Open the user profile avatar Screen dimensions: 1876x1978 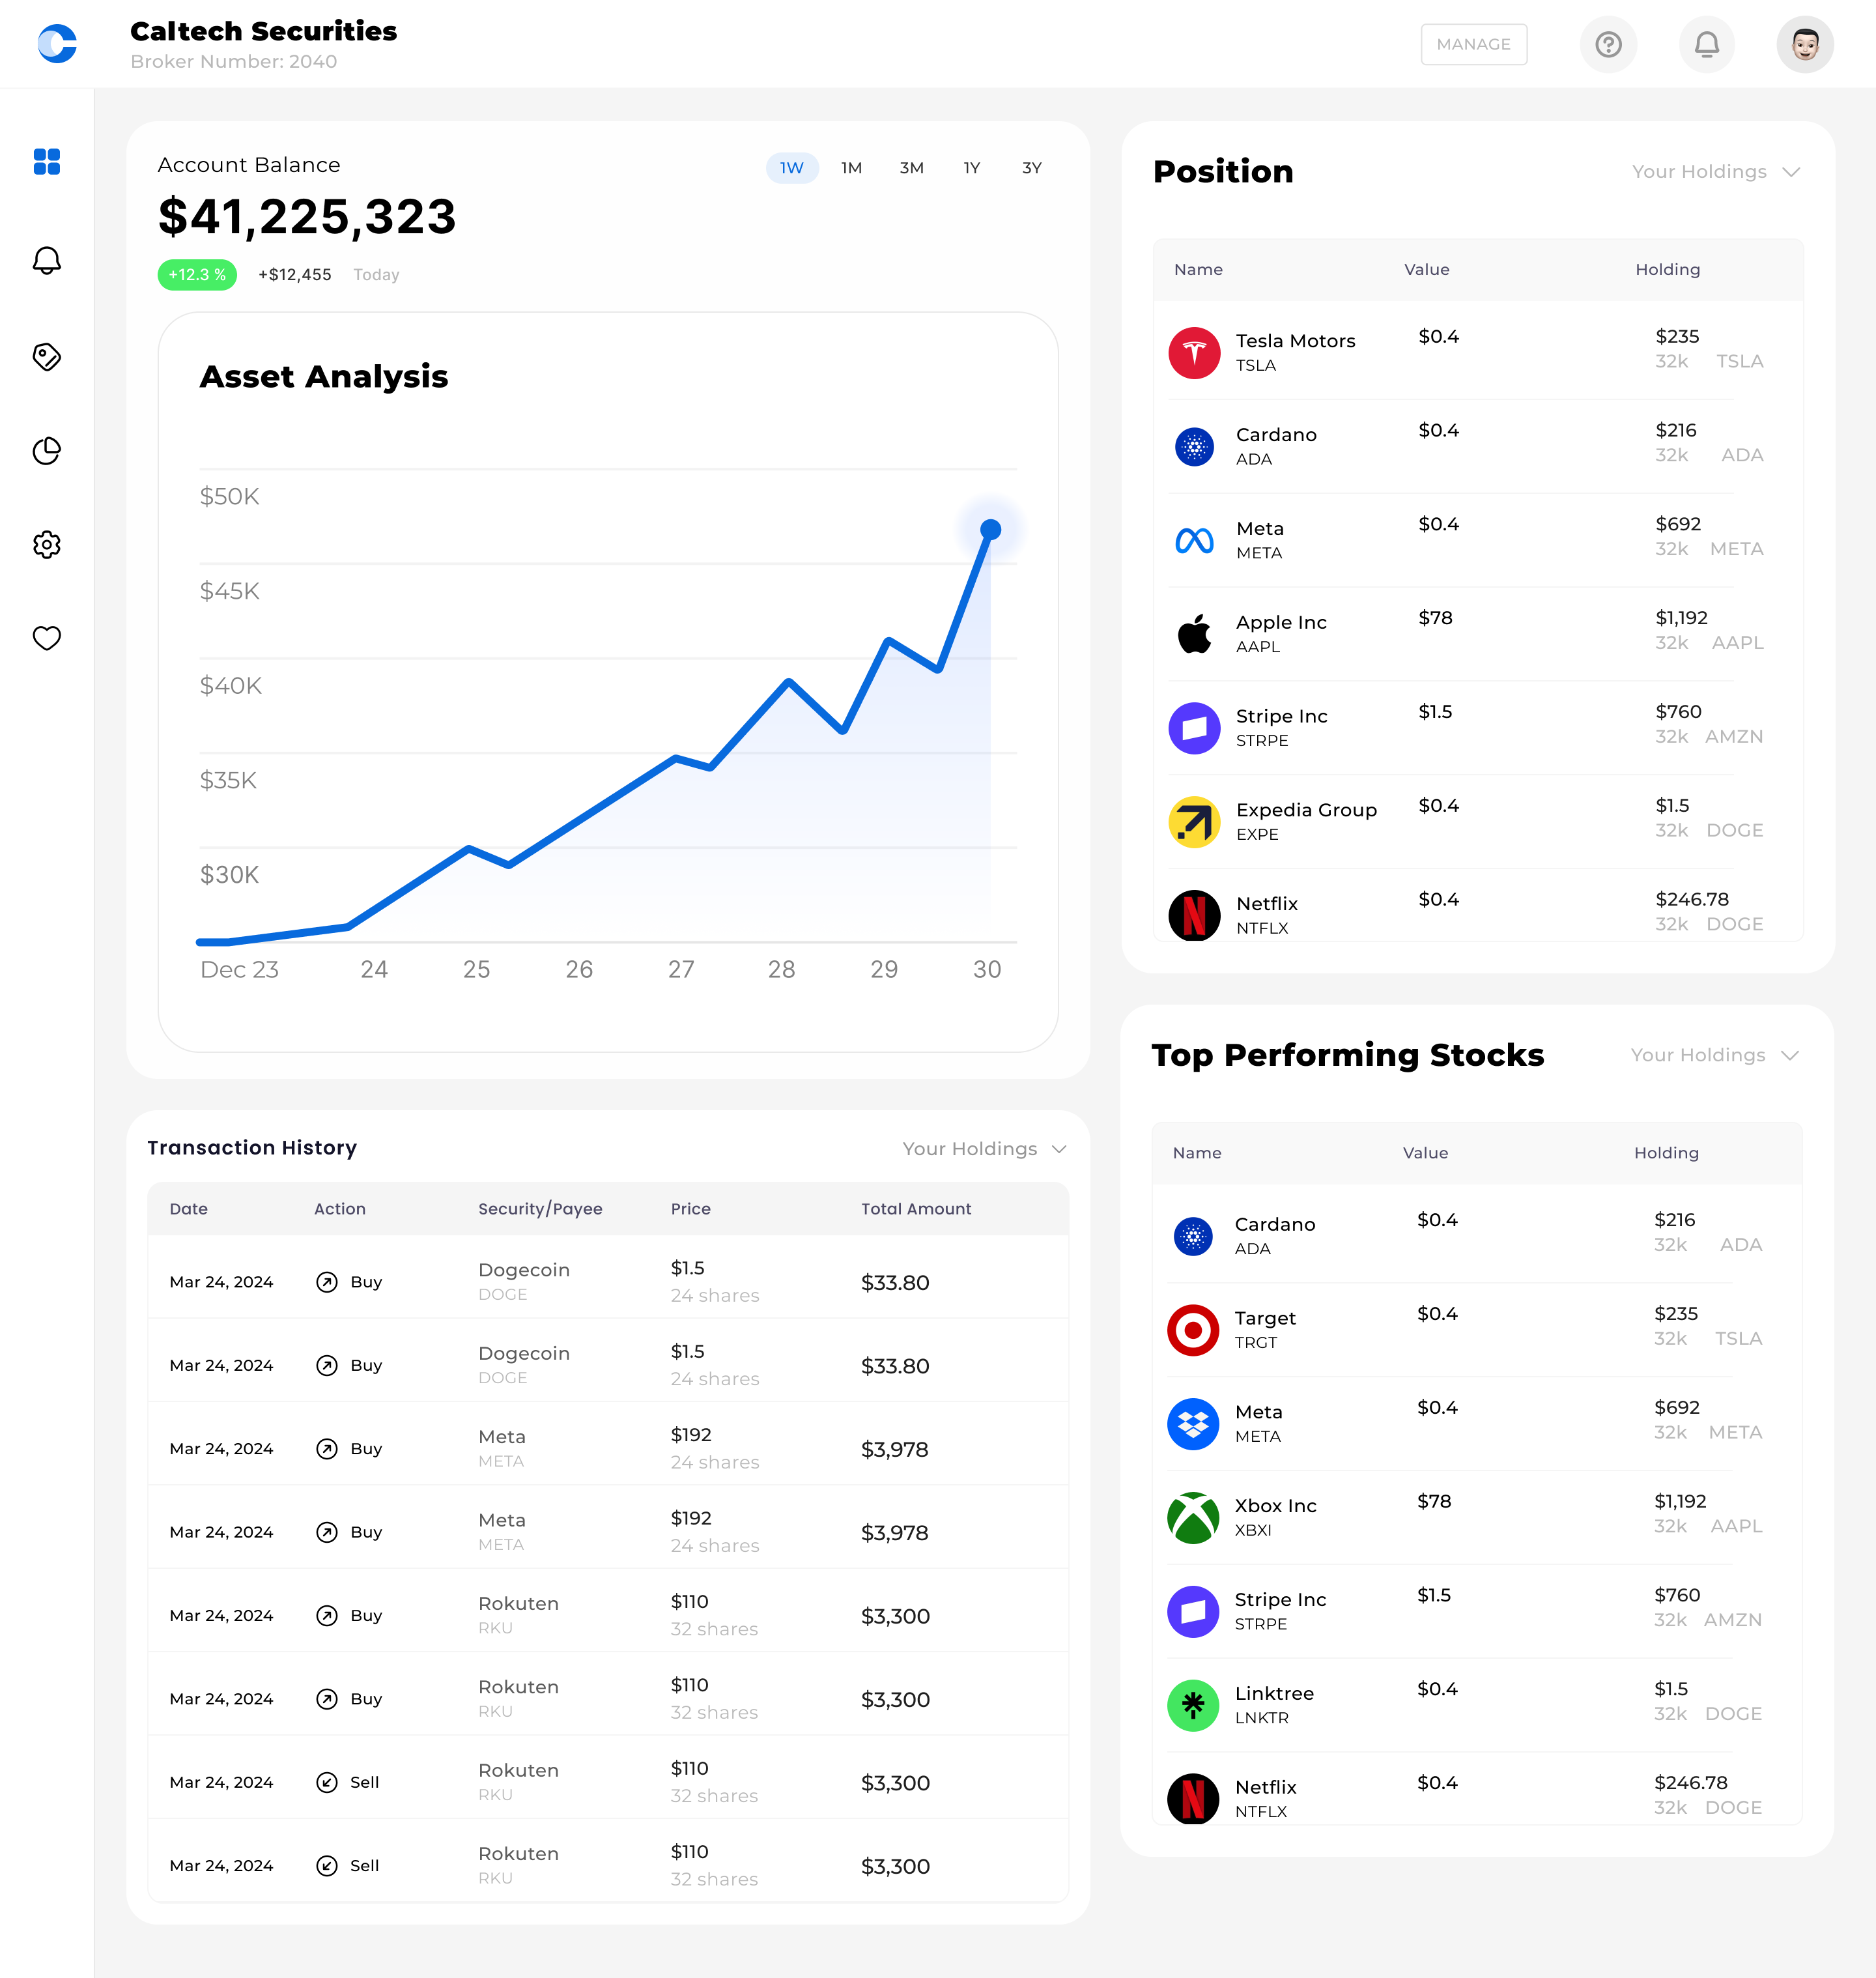tap(1805, 44)
